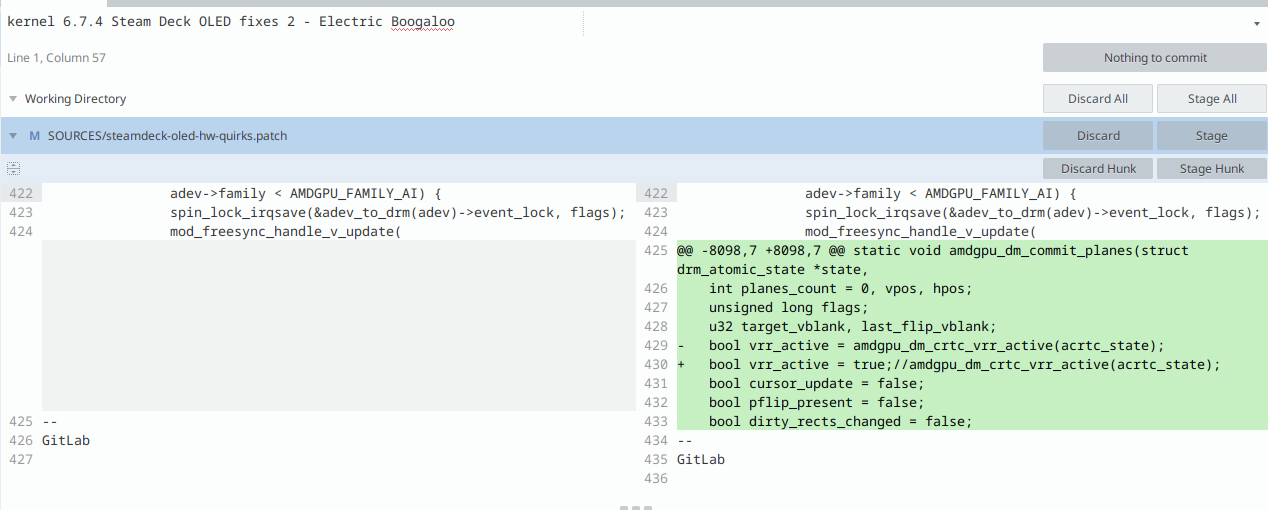Image resolution: width=1268 pixels, height=510 pixels.
Task: Click Stage All button
Action: 1211,99
